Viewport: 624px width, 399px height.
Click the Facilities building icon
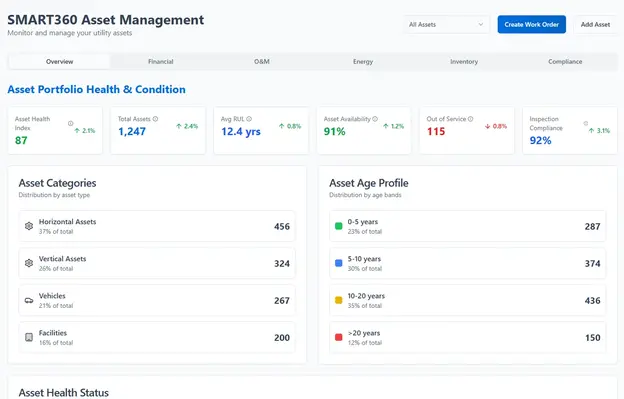[29, 337]
